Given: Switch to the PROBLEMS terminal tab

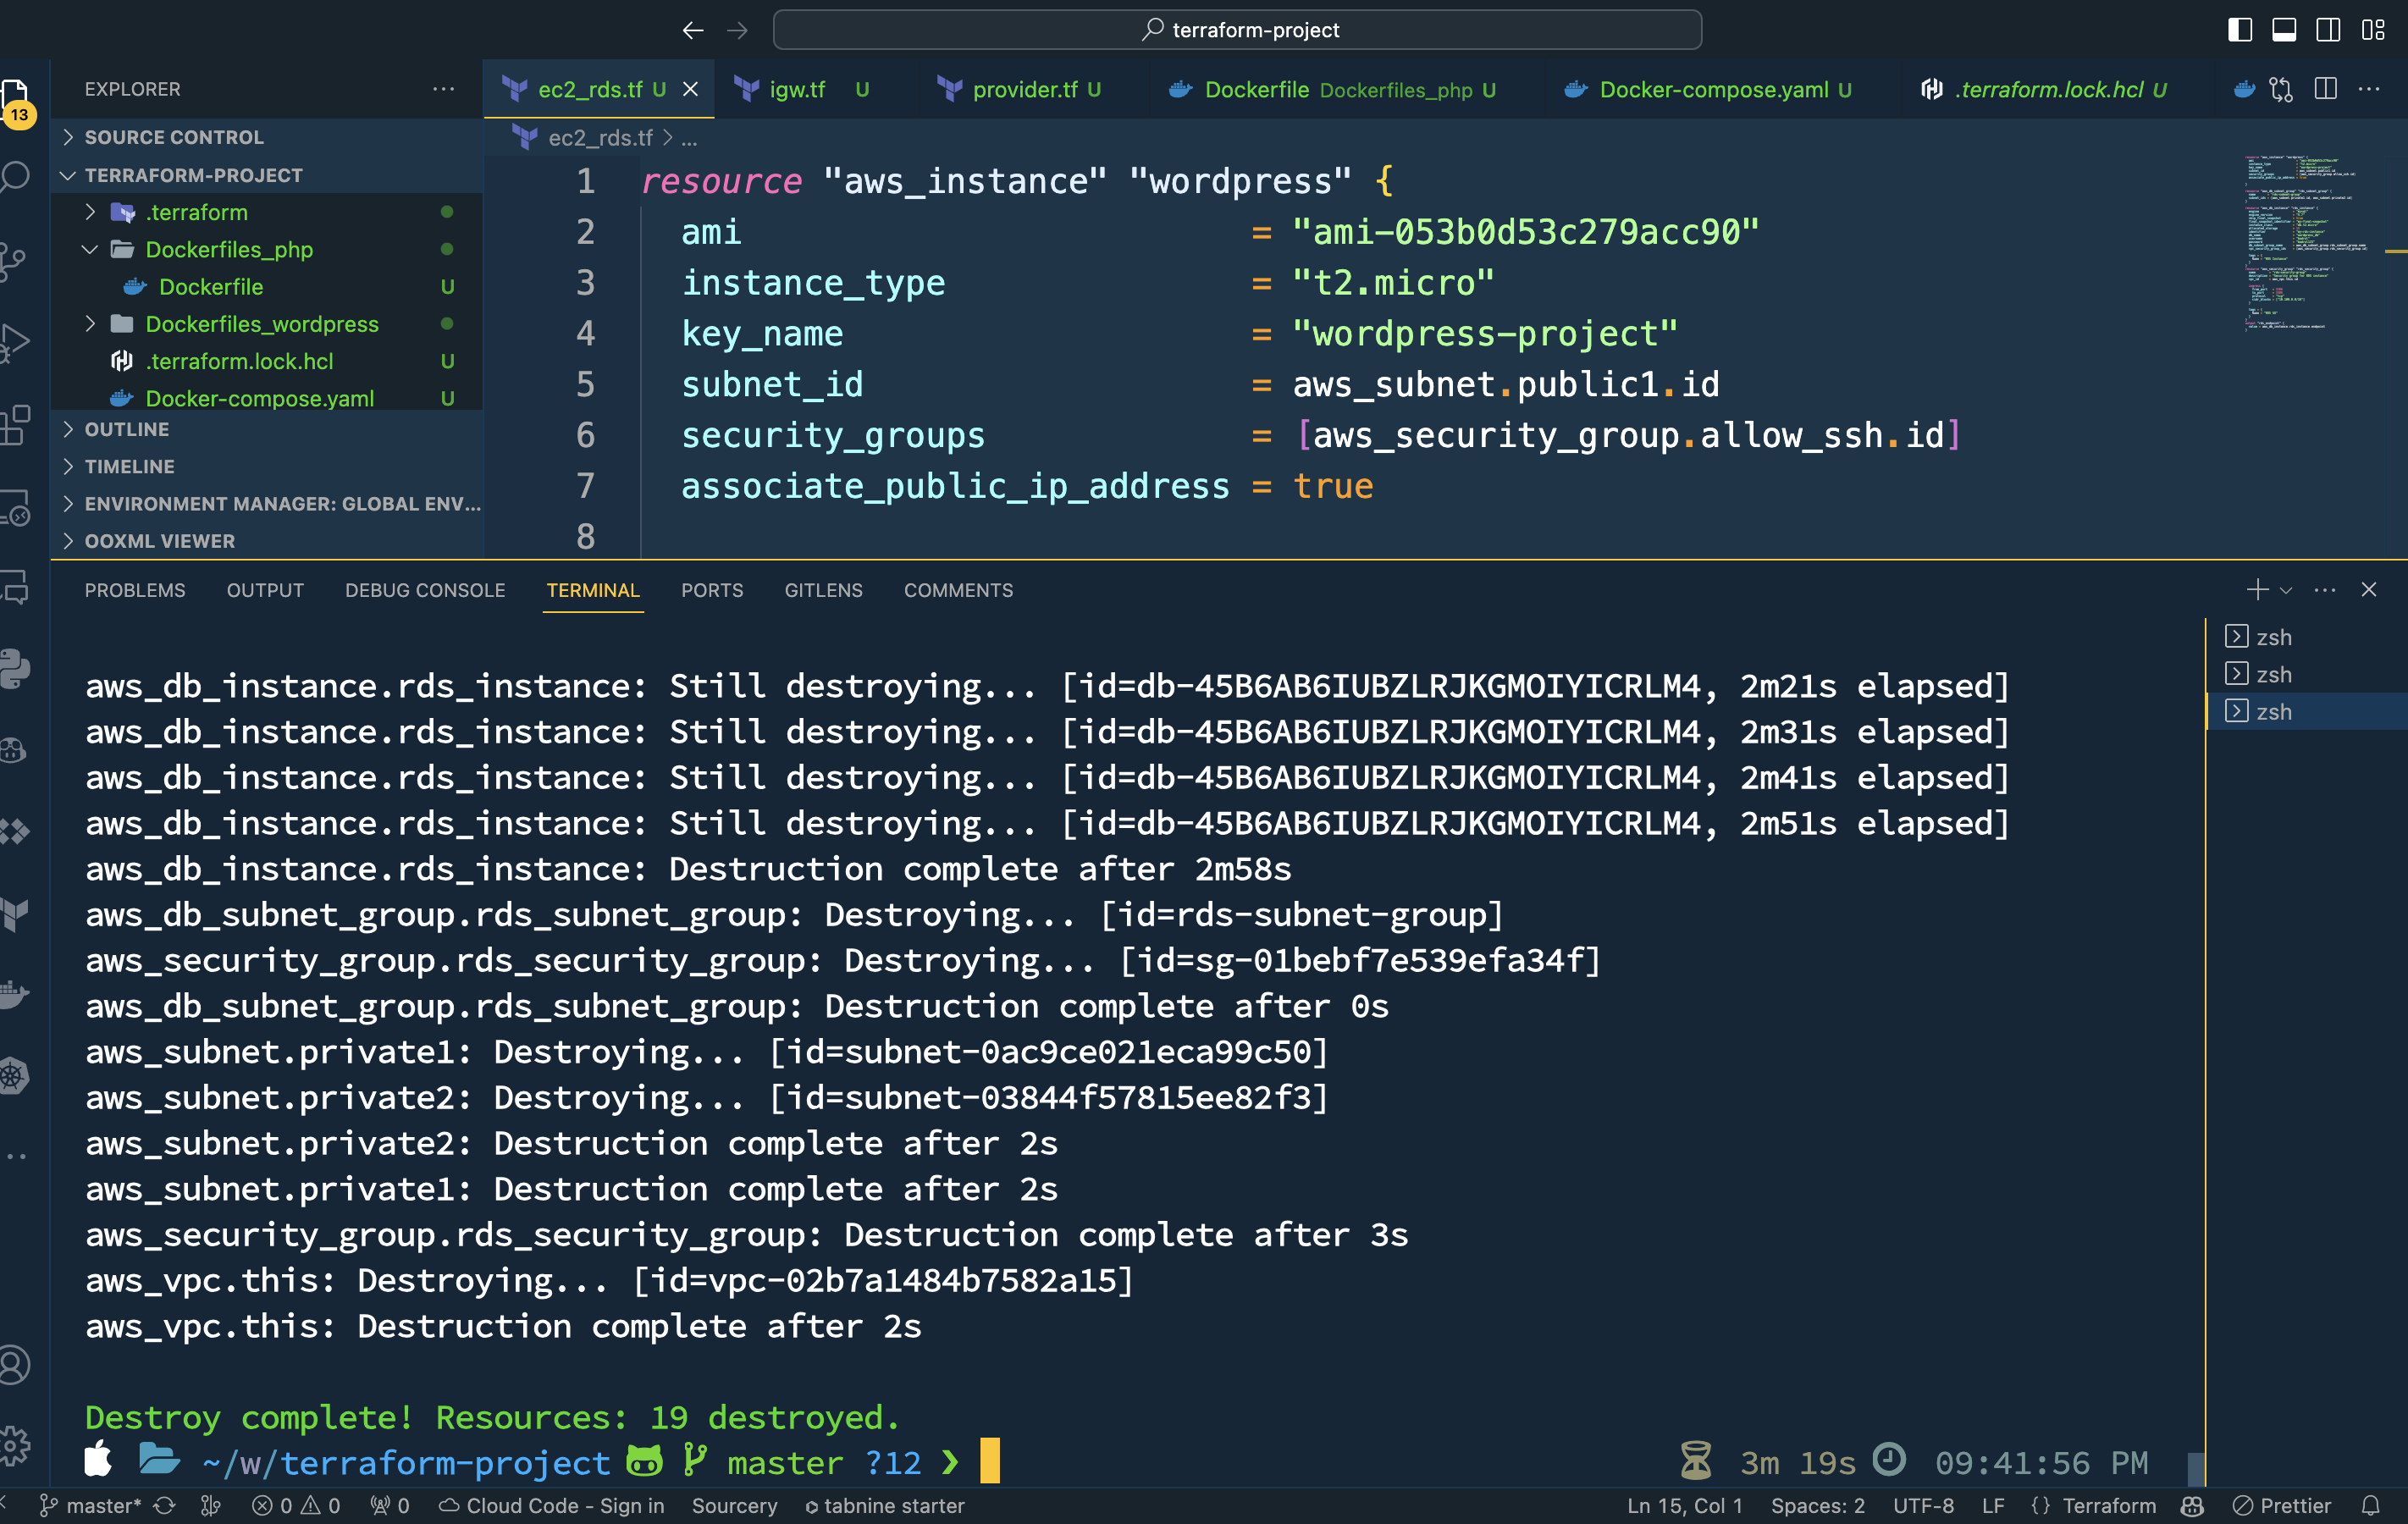Looking at the screenshot, I should [x=135, y=588].
